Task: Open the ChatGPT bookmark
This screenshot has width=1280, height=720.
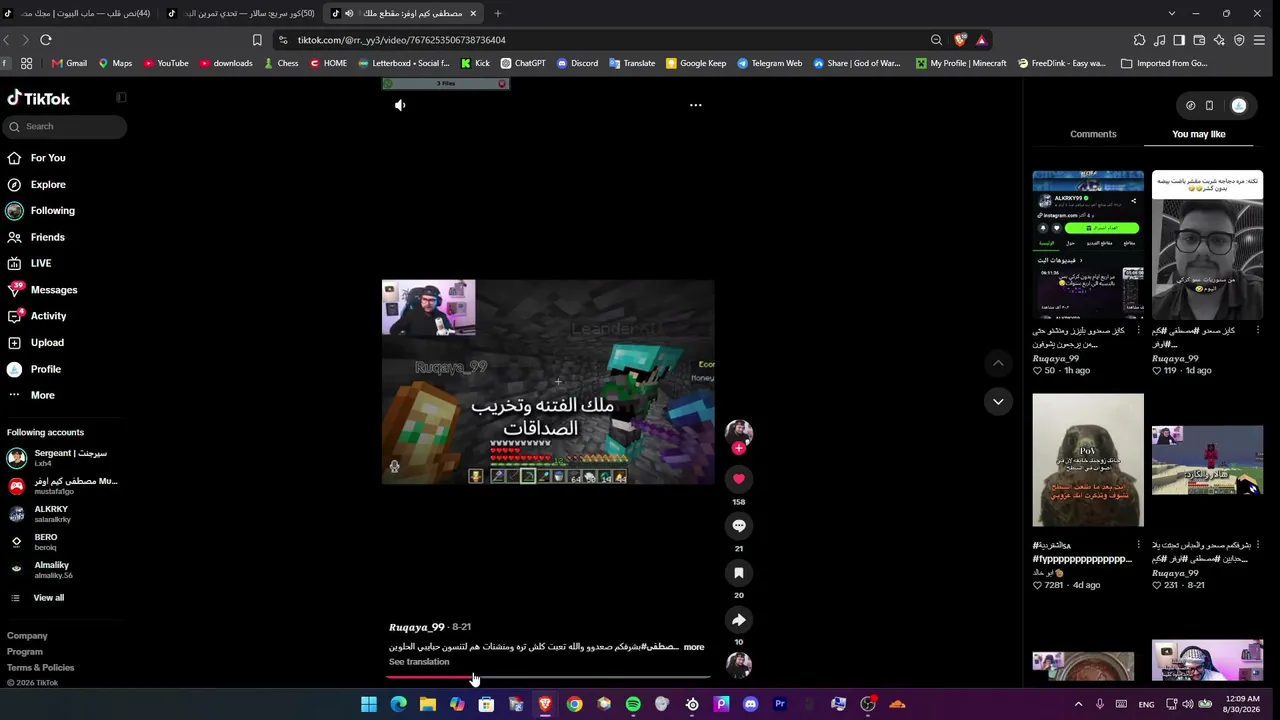Action: coord(523,63)
